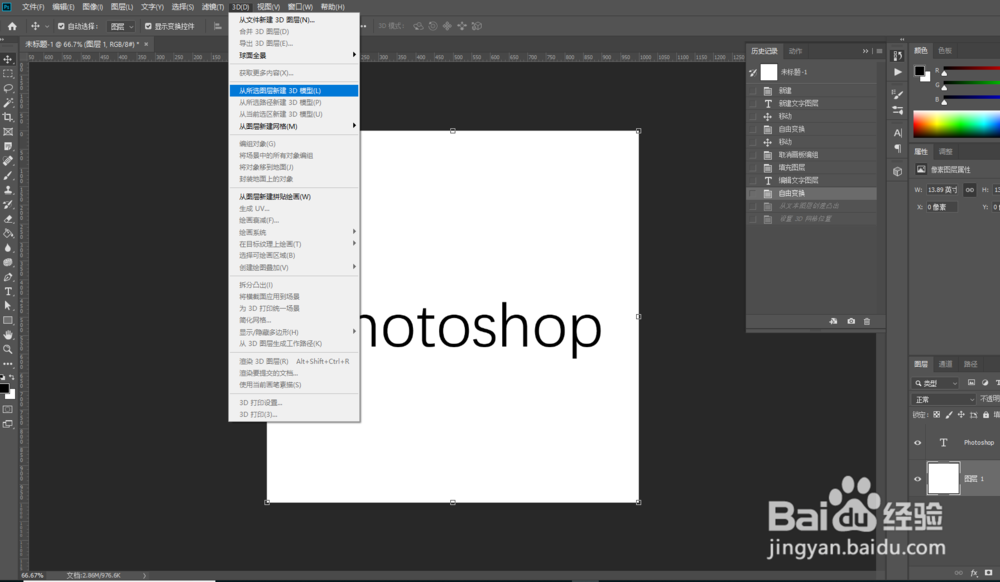Select the 填充图层 history state
Viewport: 1000px width, 582px height.
[812, 168]
